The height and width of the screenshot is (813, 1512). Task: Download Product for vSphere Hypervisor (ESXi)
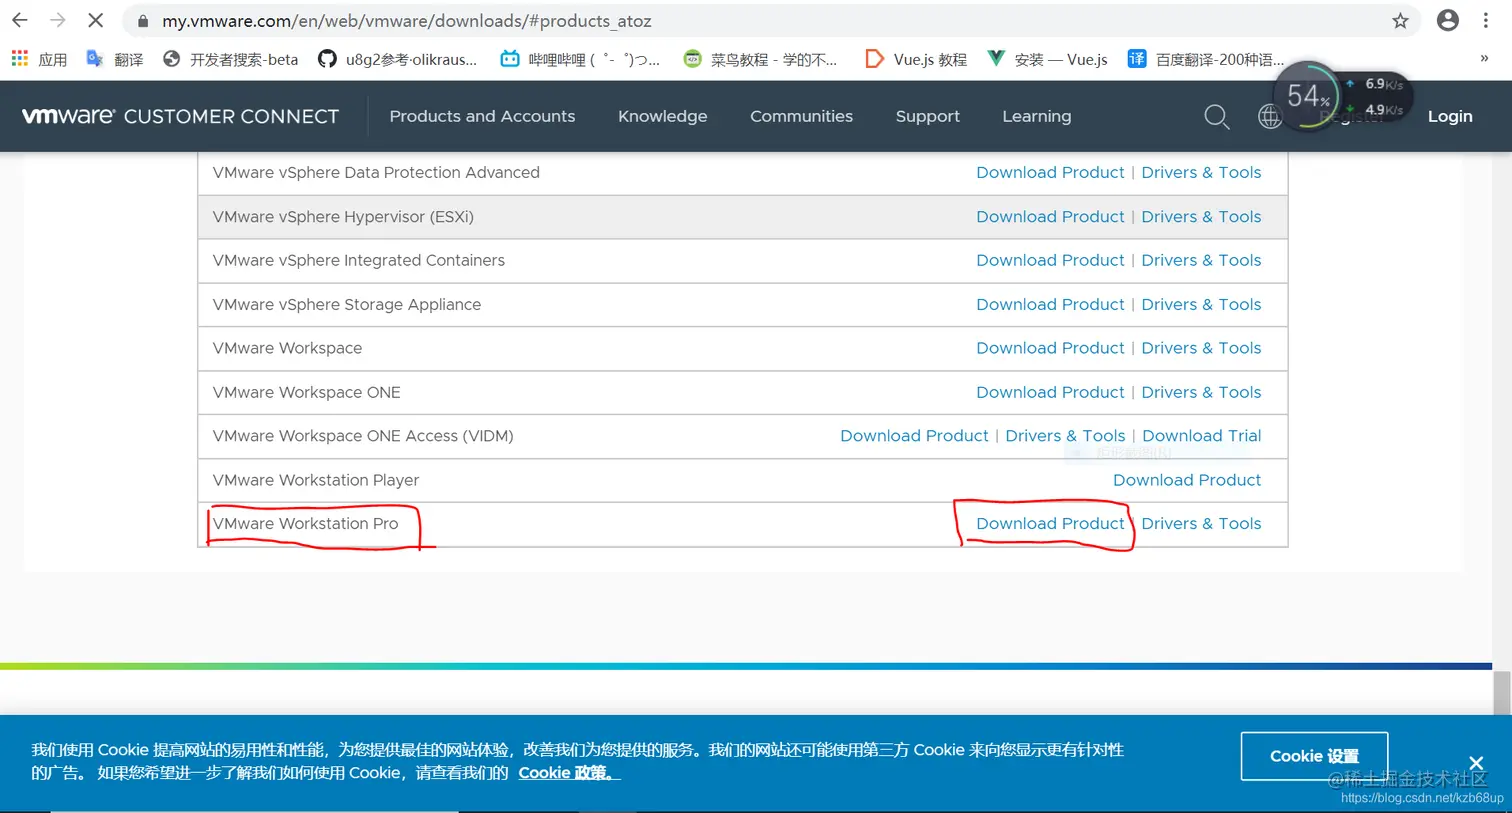click(x=1050, y=216)
